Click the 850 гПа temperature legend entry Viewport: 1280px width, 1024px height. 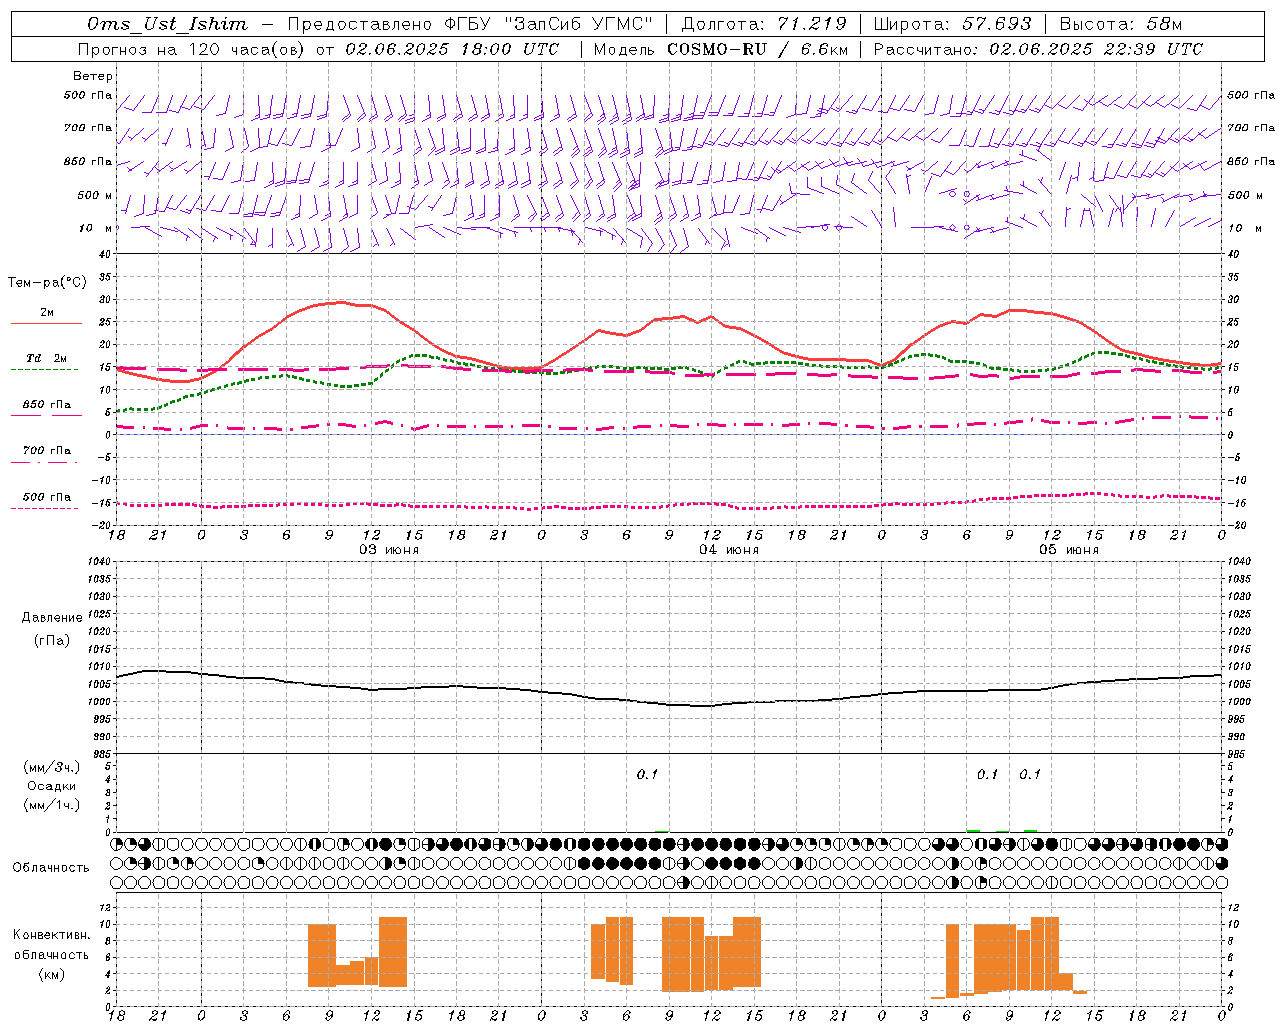tap(47, 405)
